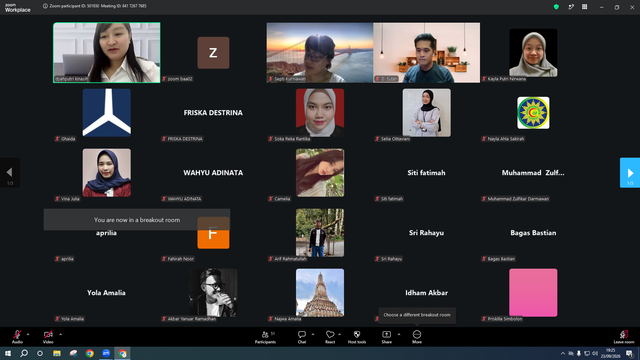The image size is (640, 360).
Task: Select Kayla Putri Nirwana's profile picture
Action: pyautogui.click(x=533, y=53)
